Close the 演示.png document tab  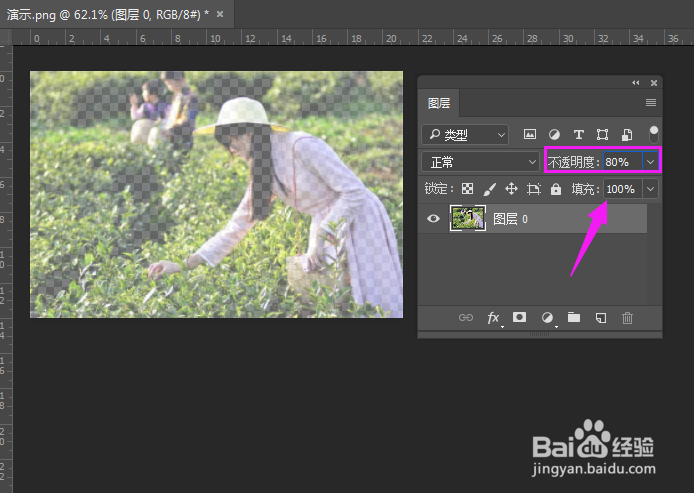pyautogui.click(x=220, y=15)
